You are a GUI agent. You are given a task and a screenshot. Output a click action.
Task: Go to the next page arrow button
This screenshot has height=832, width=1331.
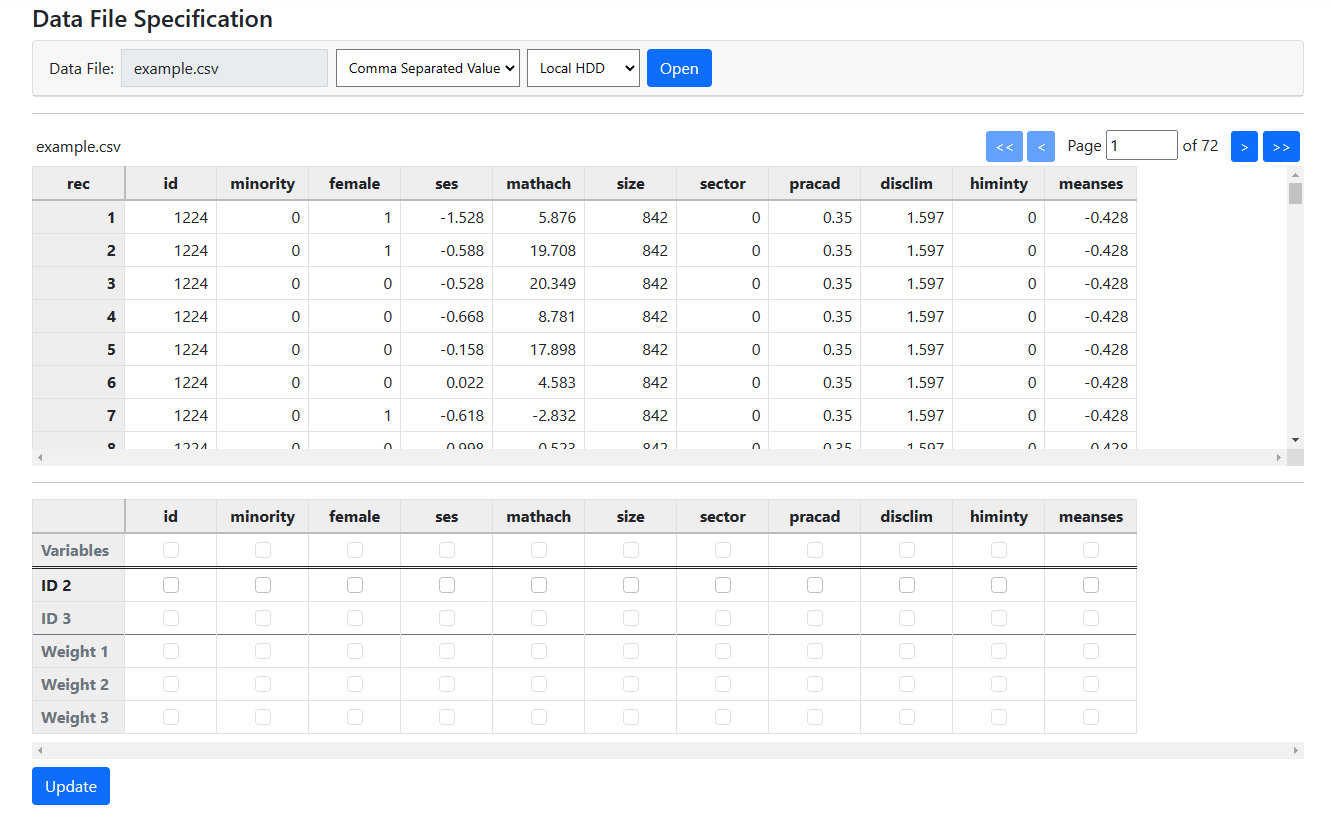coord(1244,146)
